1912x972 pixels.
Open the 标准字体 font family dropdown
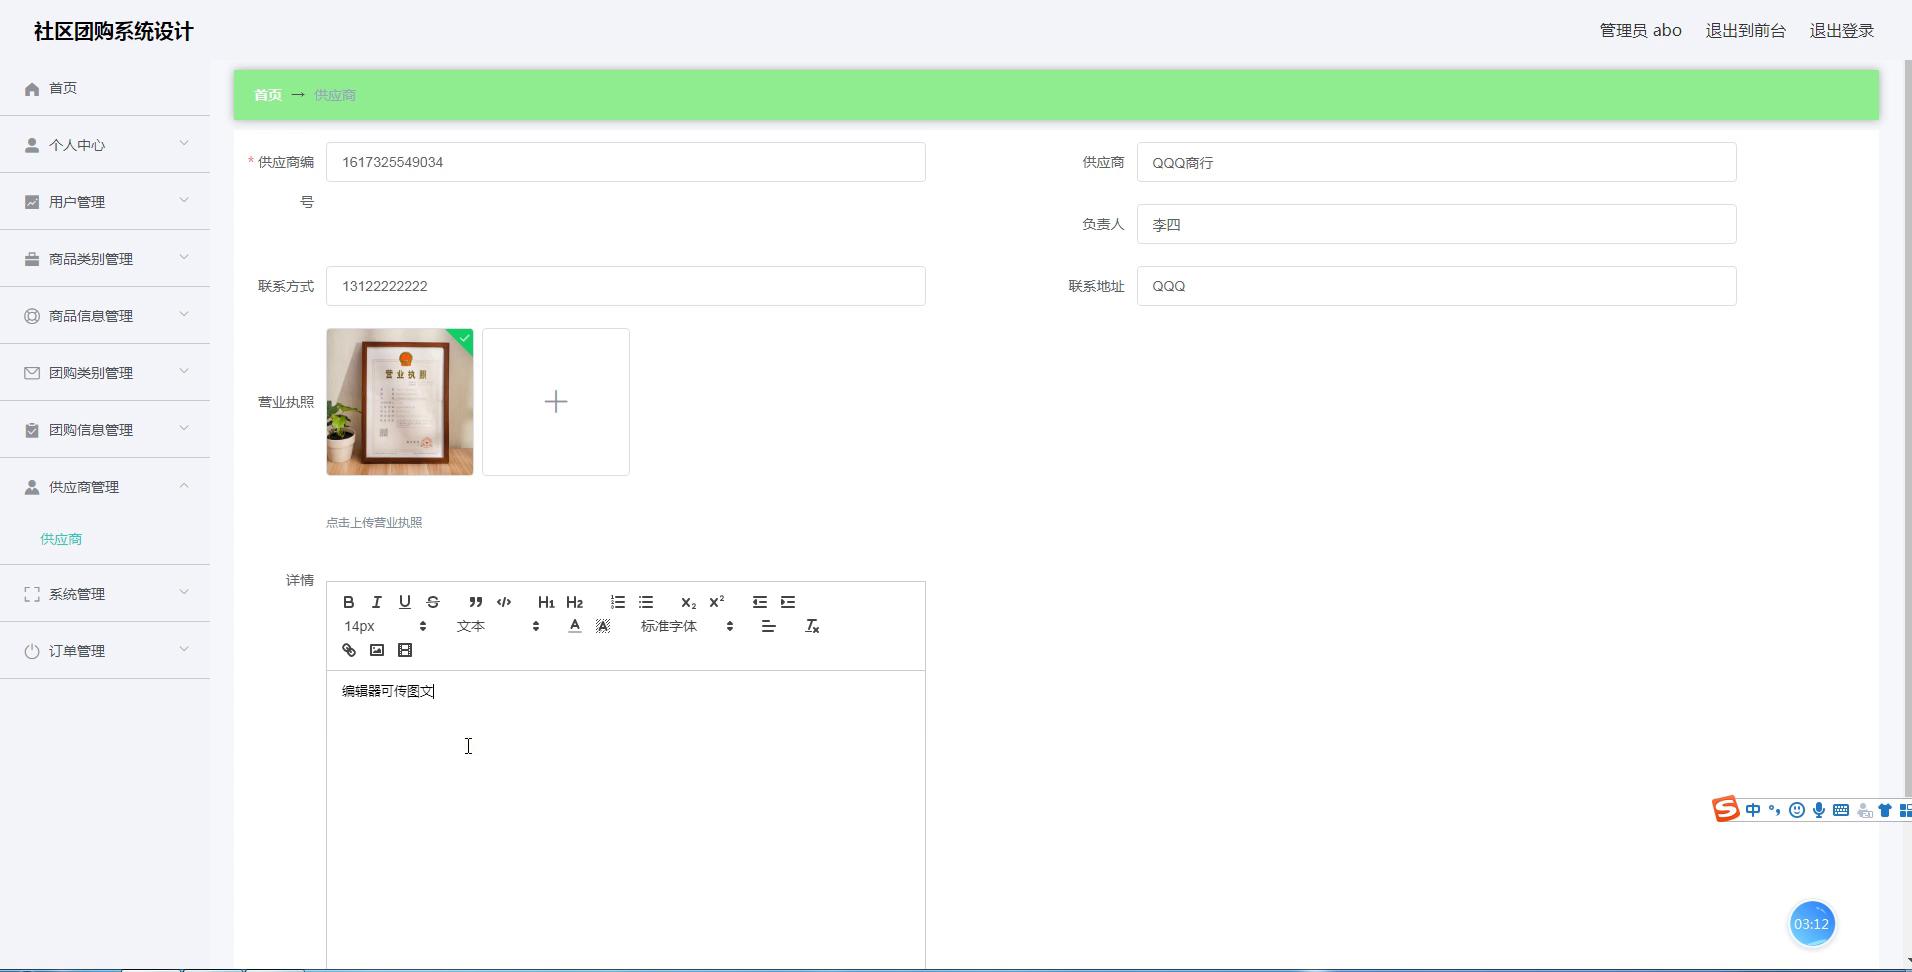pos(686,626)
